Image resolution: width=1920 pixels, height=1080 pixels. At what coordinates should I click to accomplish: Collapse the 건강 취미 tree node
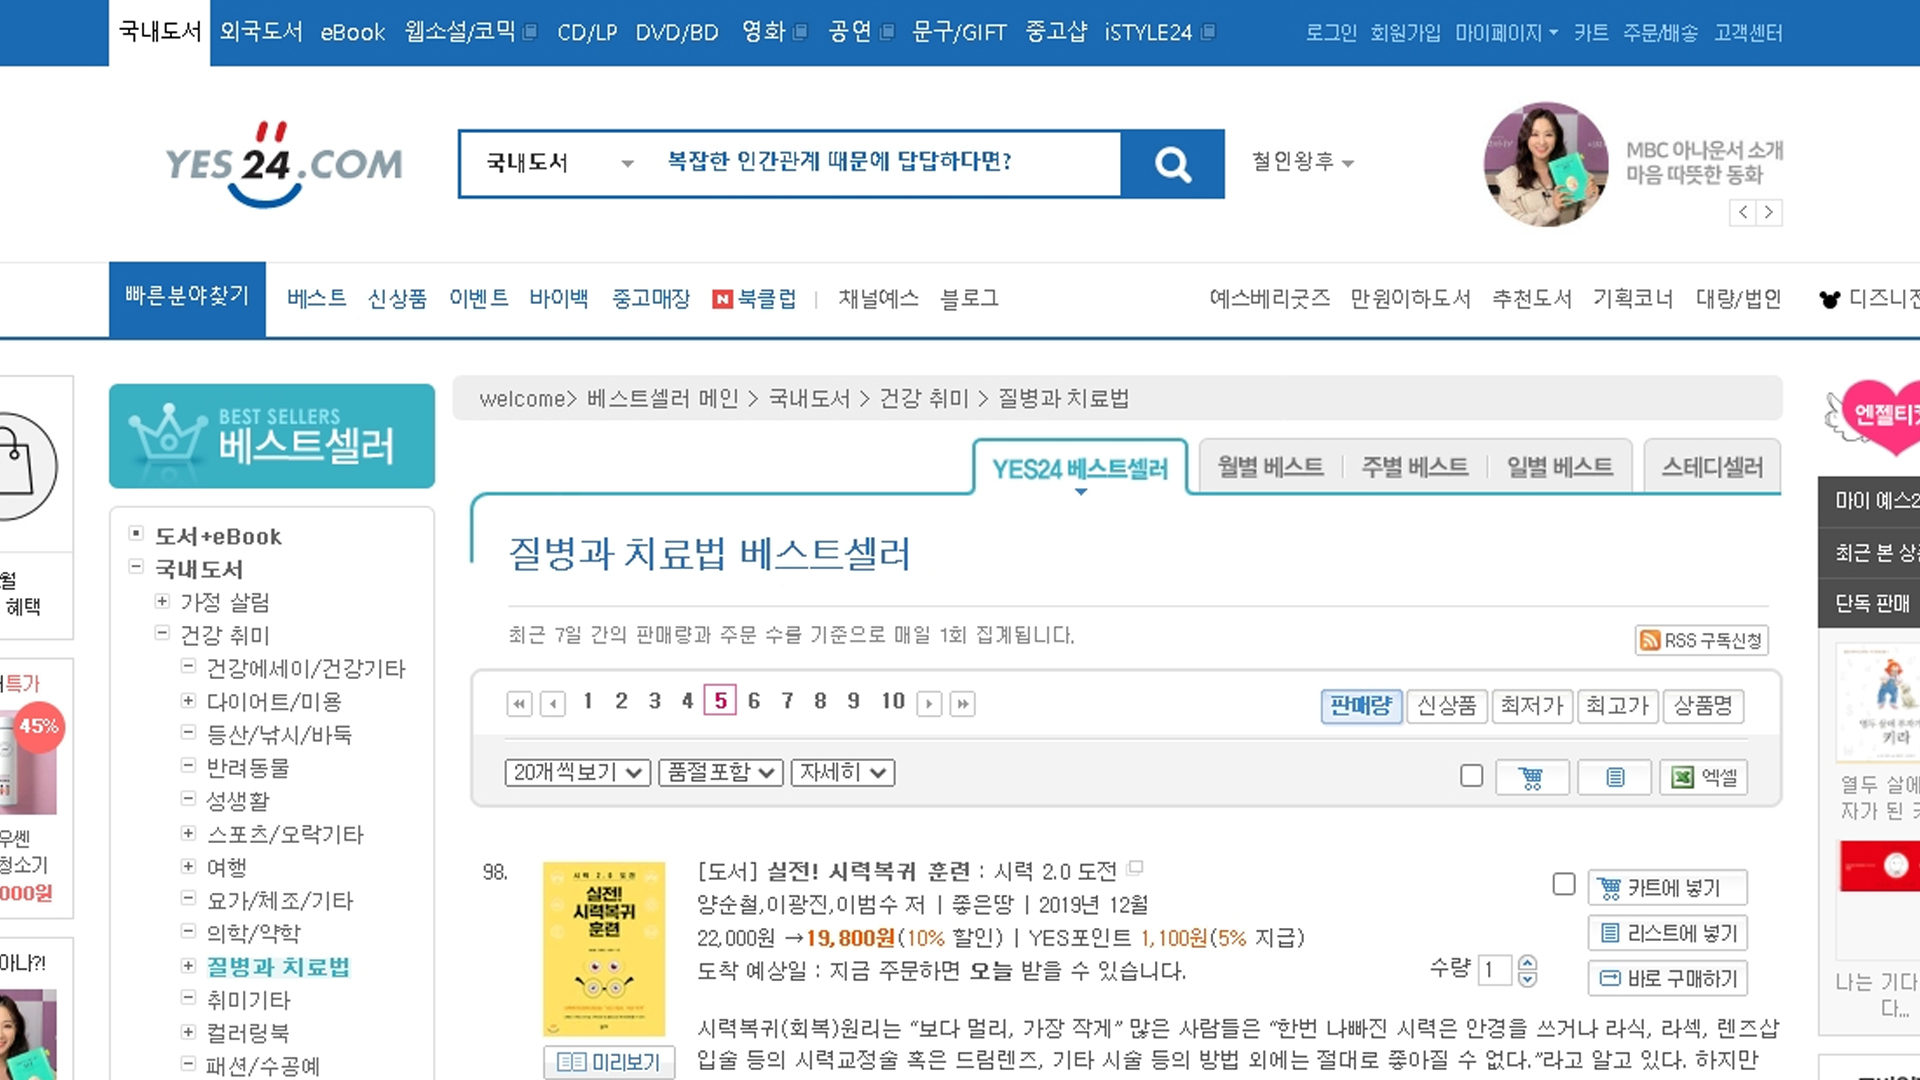coord(162,634)
